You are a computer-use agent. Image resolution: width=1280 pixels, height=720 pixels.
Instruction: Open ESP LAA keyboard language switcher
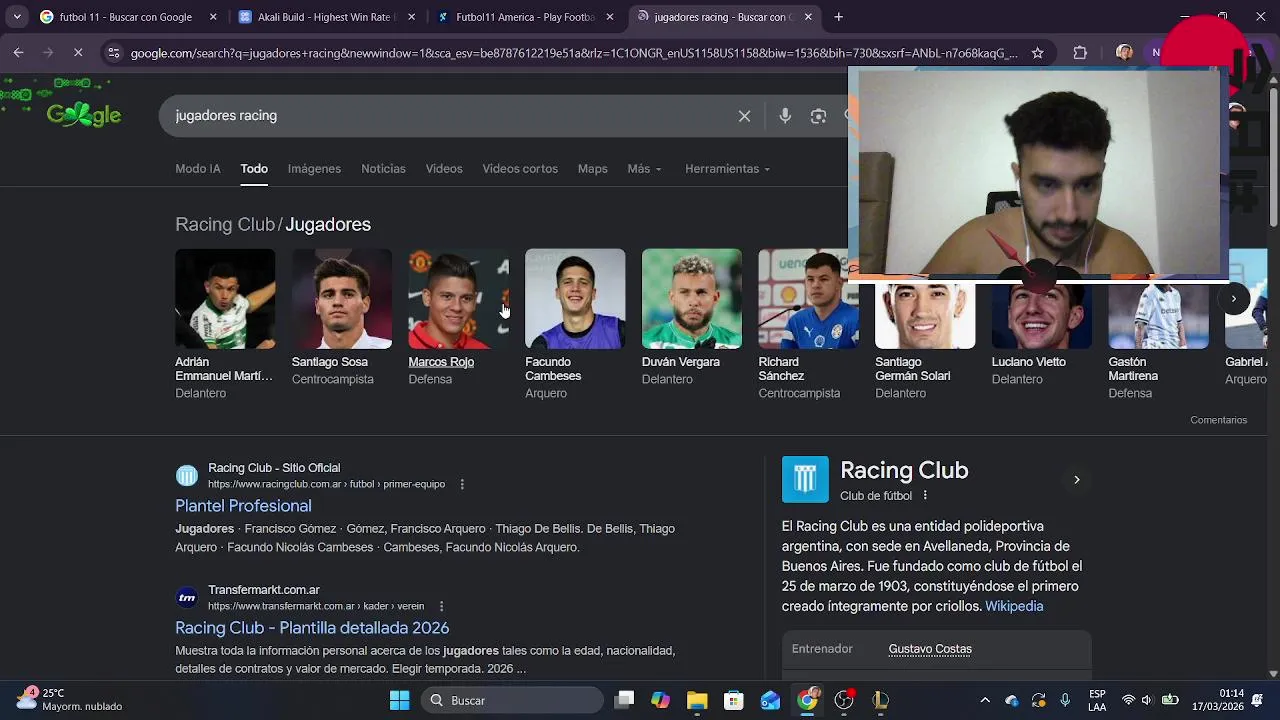(1097, 700)
